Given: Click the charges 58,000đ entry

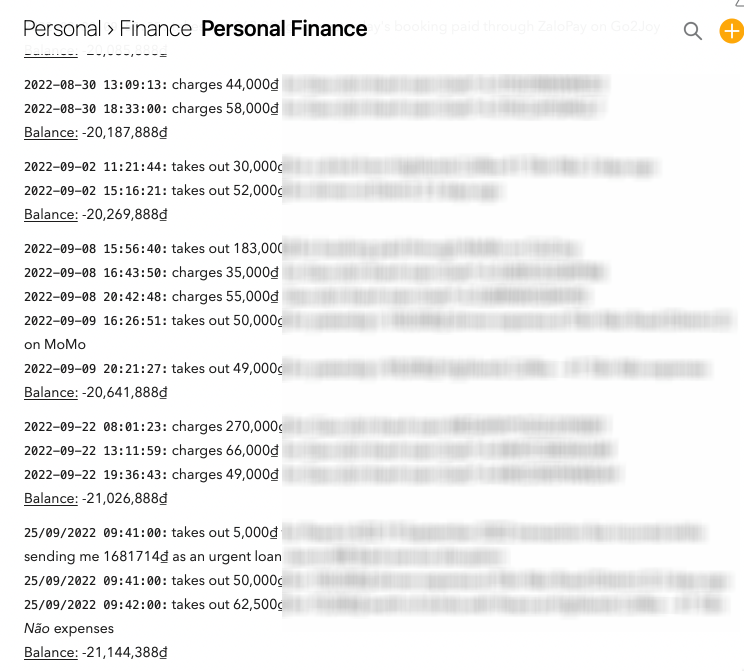Looking at the screenshot, I should [x=225, y=109].
